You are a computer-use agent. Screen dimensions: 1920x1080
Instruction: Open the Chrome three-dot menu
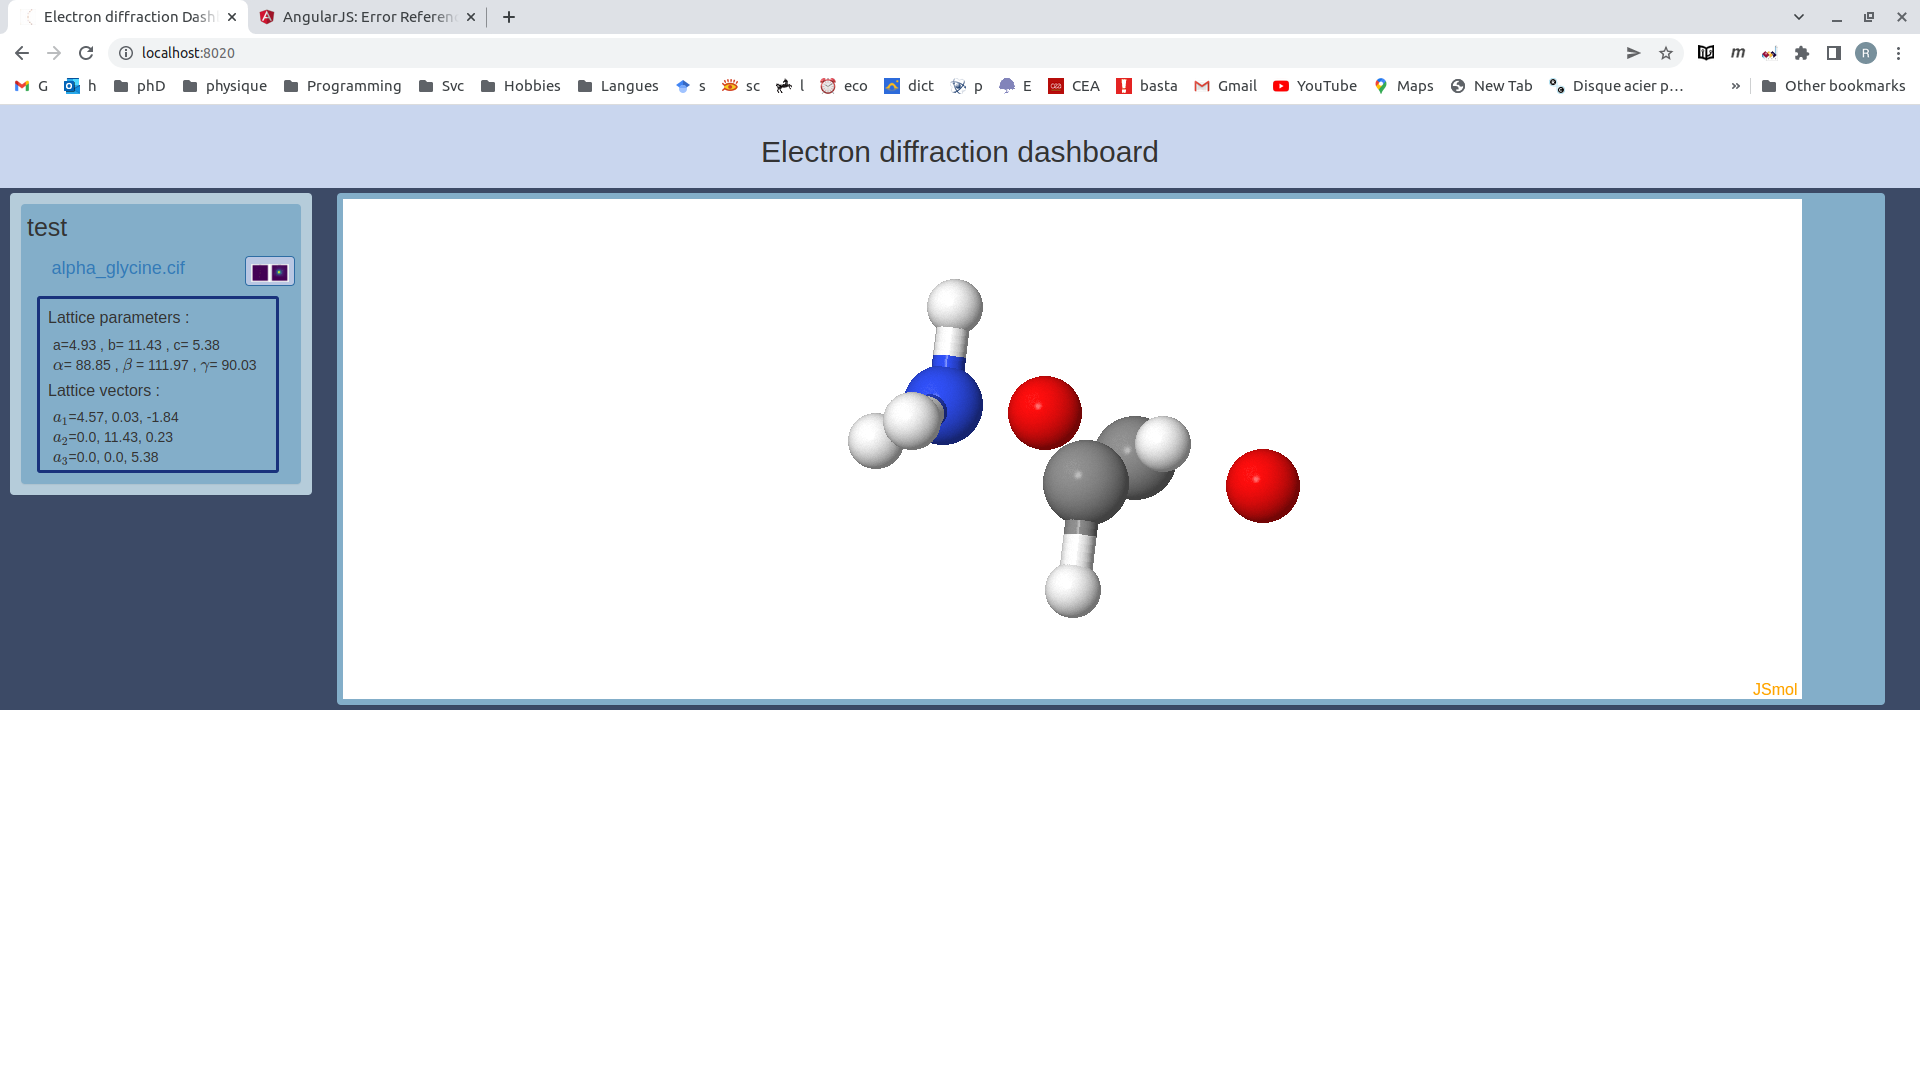coord(1898,53)
